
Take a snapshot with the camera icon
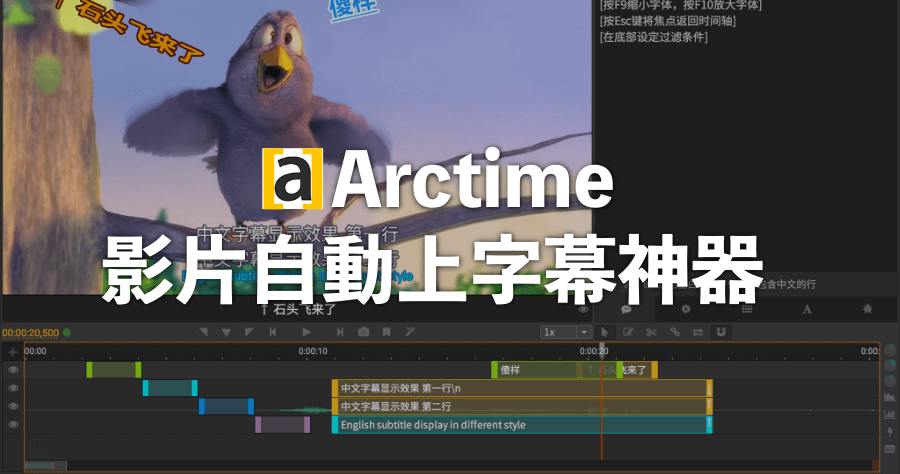363,332
